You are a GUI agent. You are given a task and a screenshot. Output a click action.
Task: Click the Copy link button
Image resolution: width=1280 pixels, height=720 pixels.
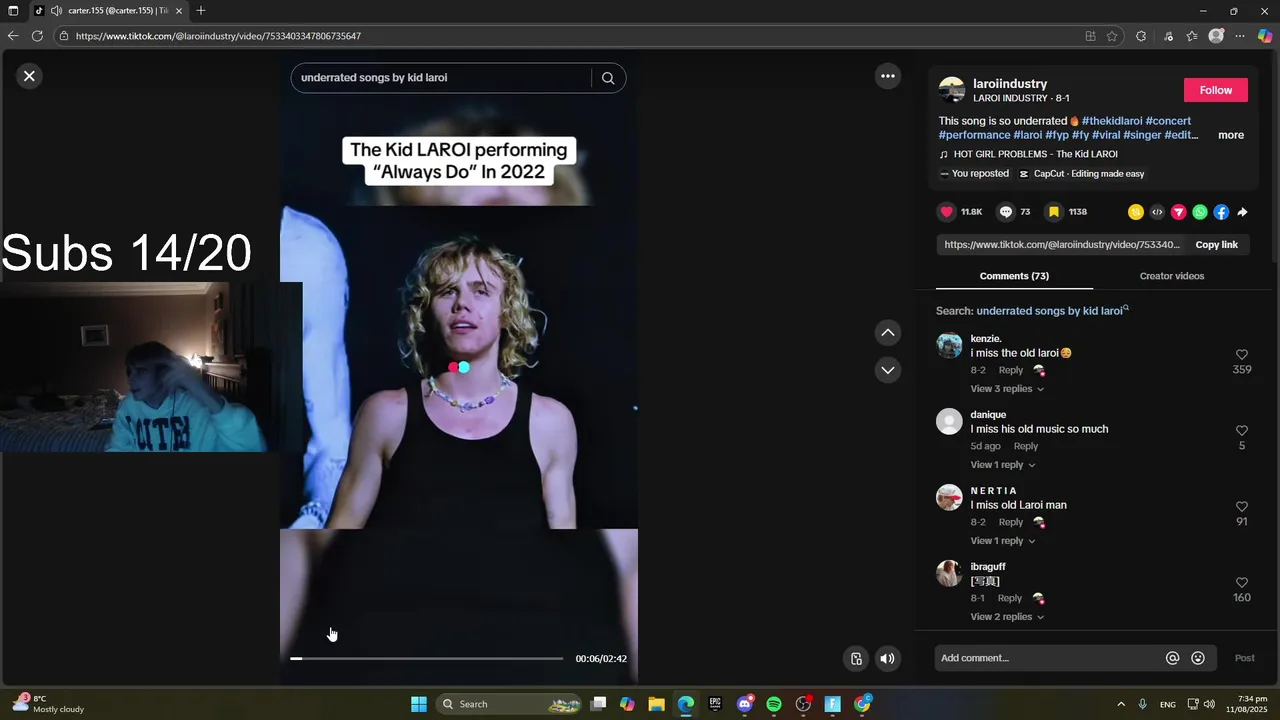tap(1216, 245)
